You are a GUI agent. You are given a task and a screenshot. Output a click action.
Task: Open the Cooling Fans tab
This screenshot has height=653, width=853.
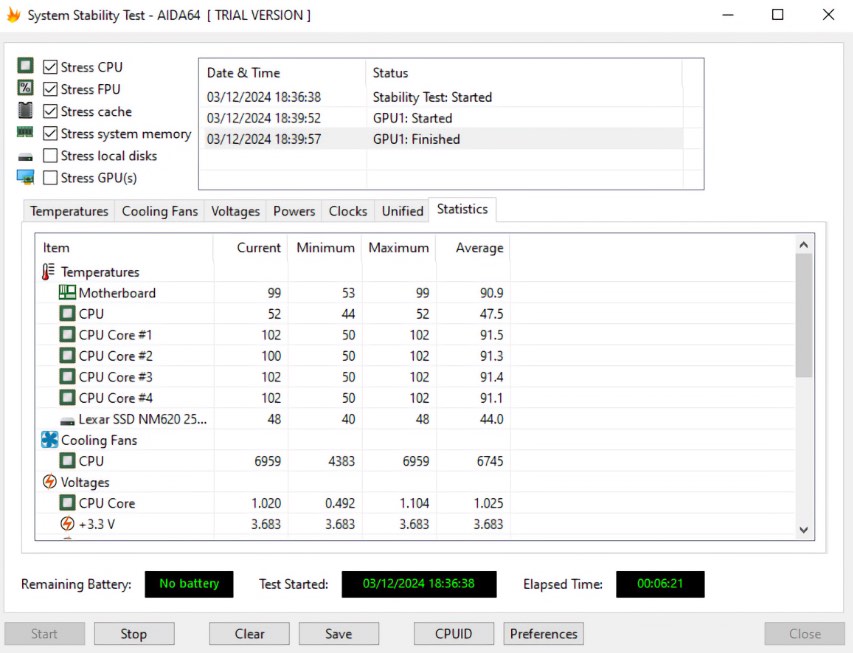(x=159, y=211)
